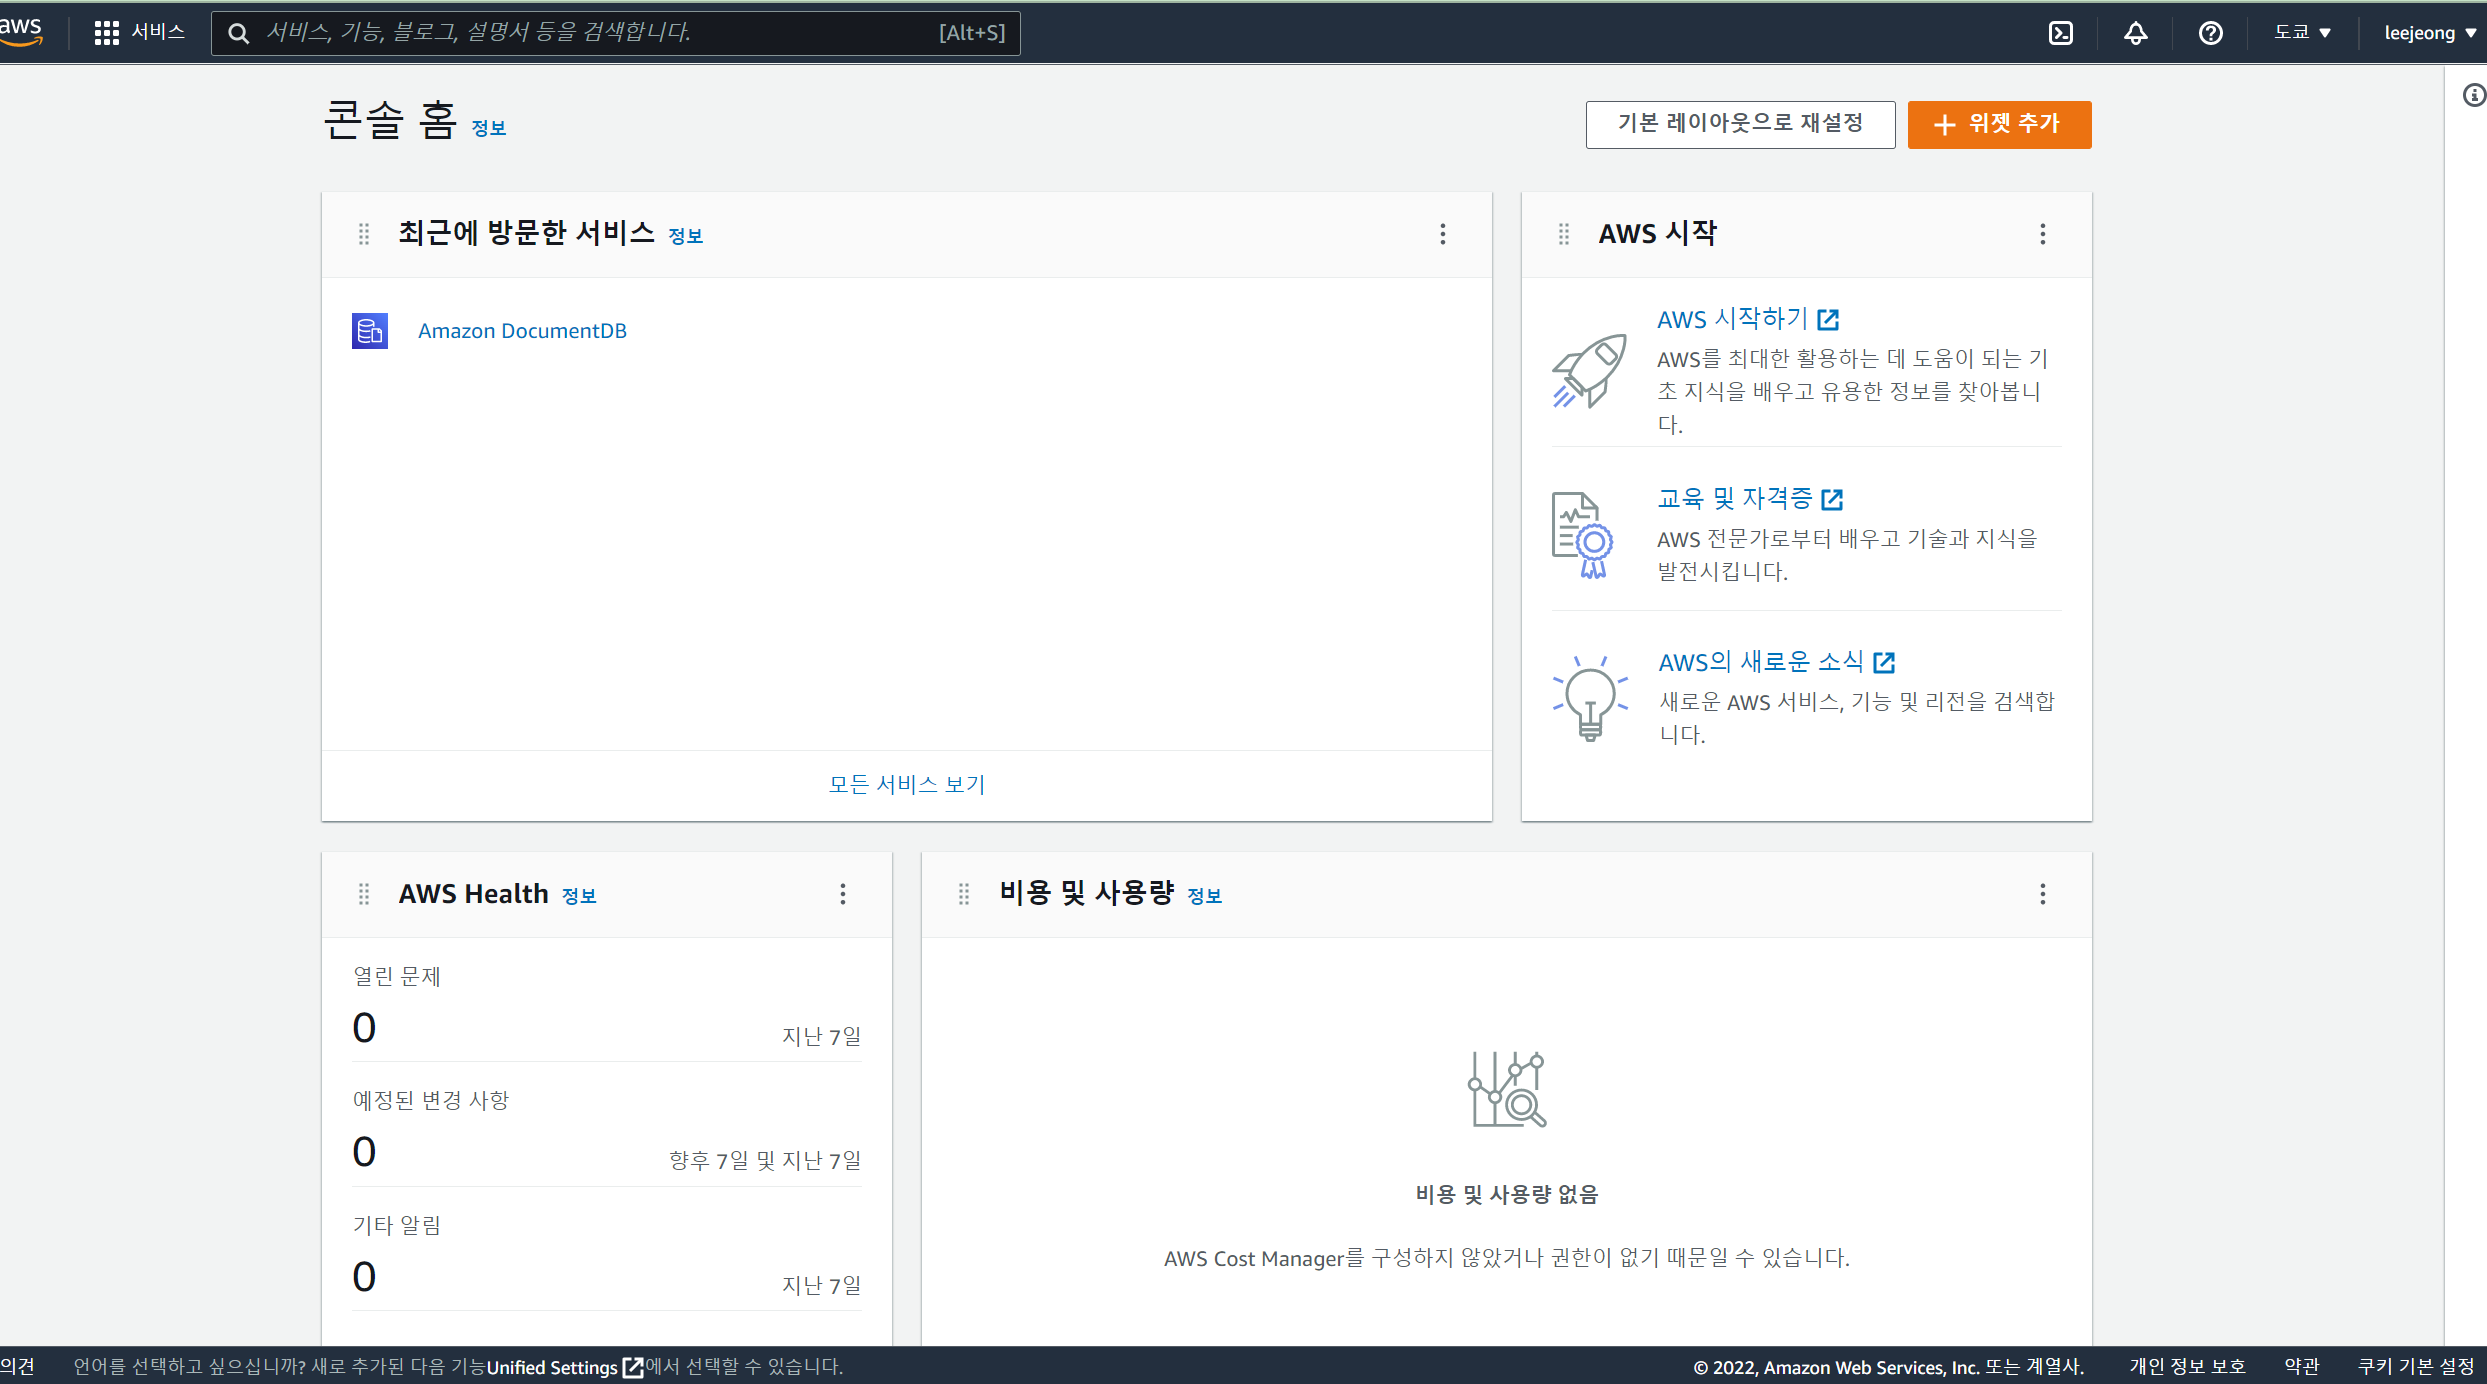This screenshot has height=1384, width=2487.
Task: Open options menu of 최근에 방문한 서비스 widget
Action: point(1443,234)
